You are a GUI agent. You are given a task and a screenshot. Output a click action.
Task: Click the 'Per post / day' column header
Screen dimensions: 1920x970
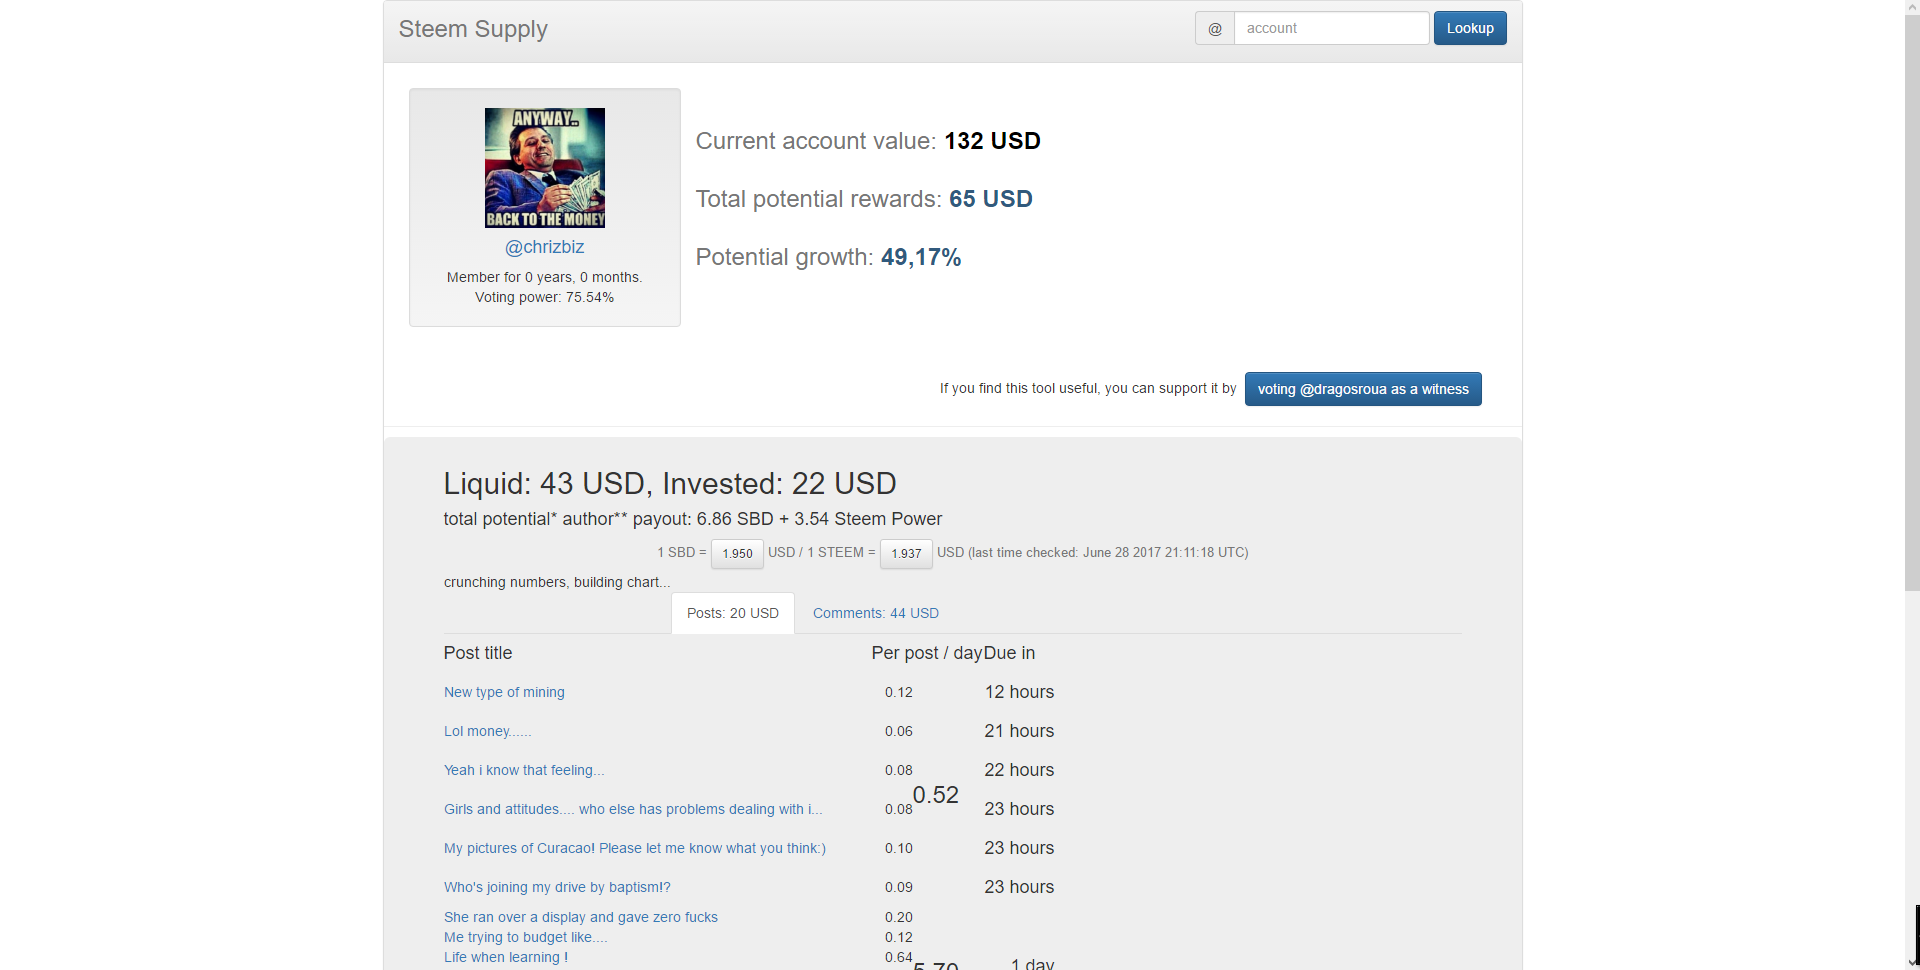tap(926, 653)
